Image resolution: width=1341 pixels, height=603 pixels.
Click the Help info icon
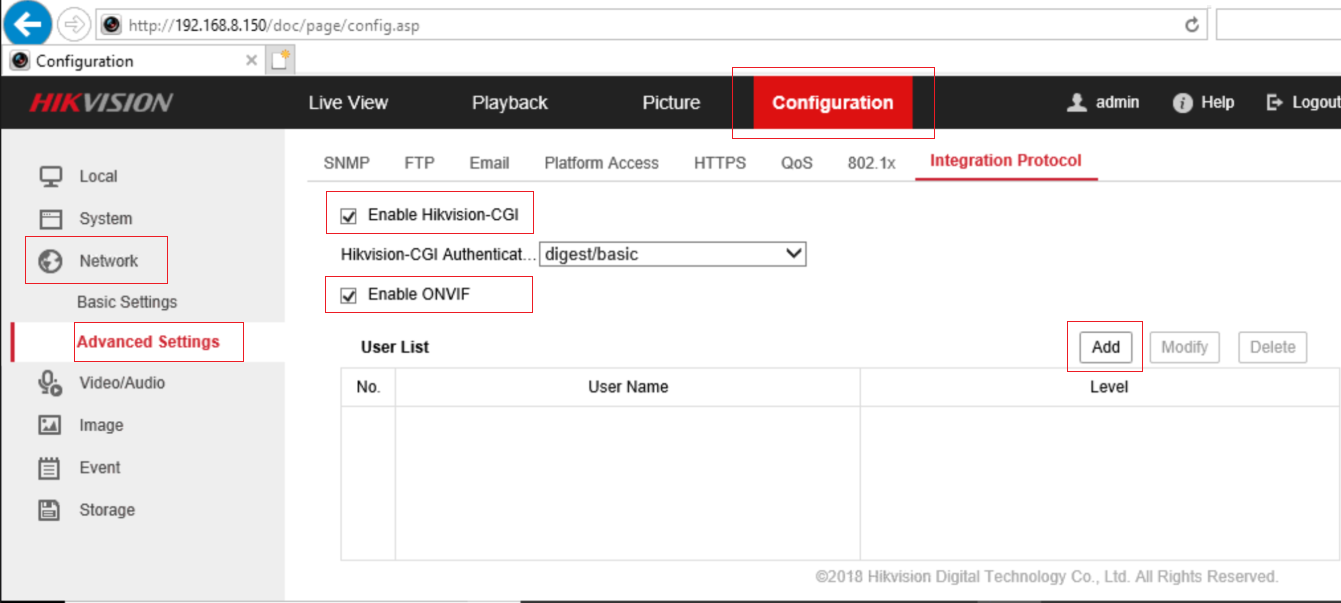click(x=1183, y=103)
